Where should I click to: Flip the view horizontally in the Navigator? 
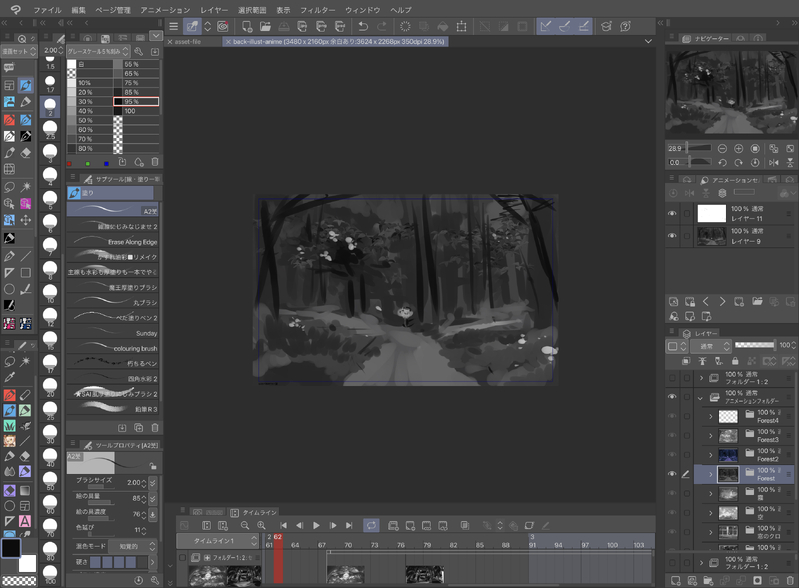click(x=774, y=163)
